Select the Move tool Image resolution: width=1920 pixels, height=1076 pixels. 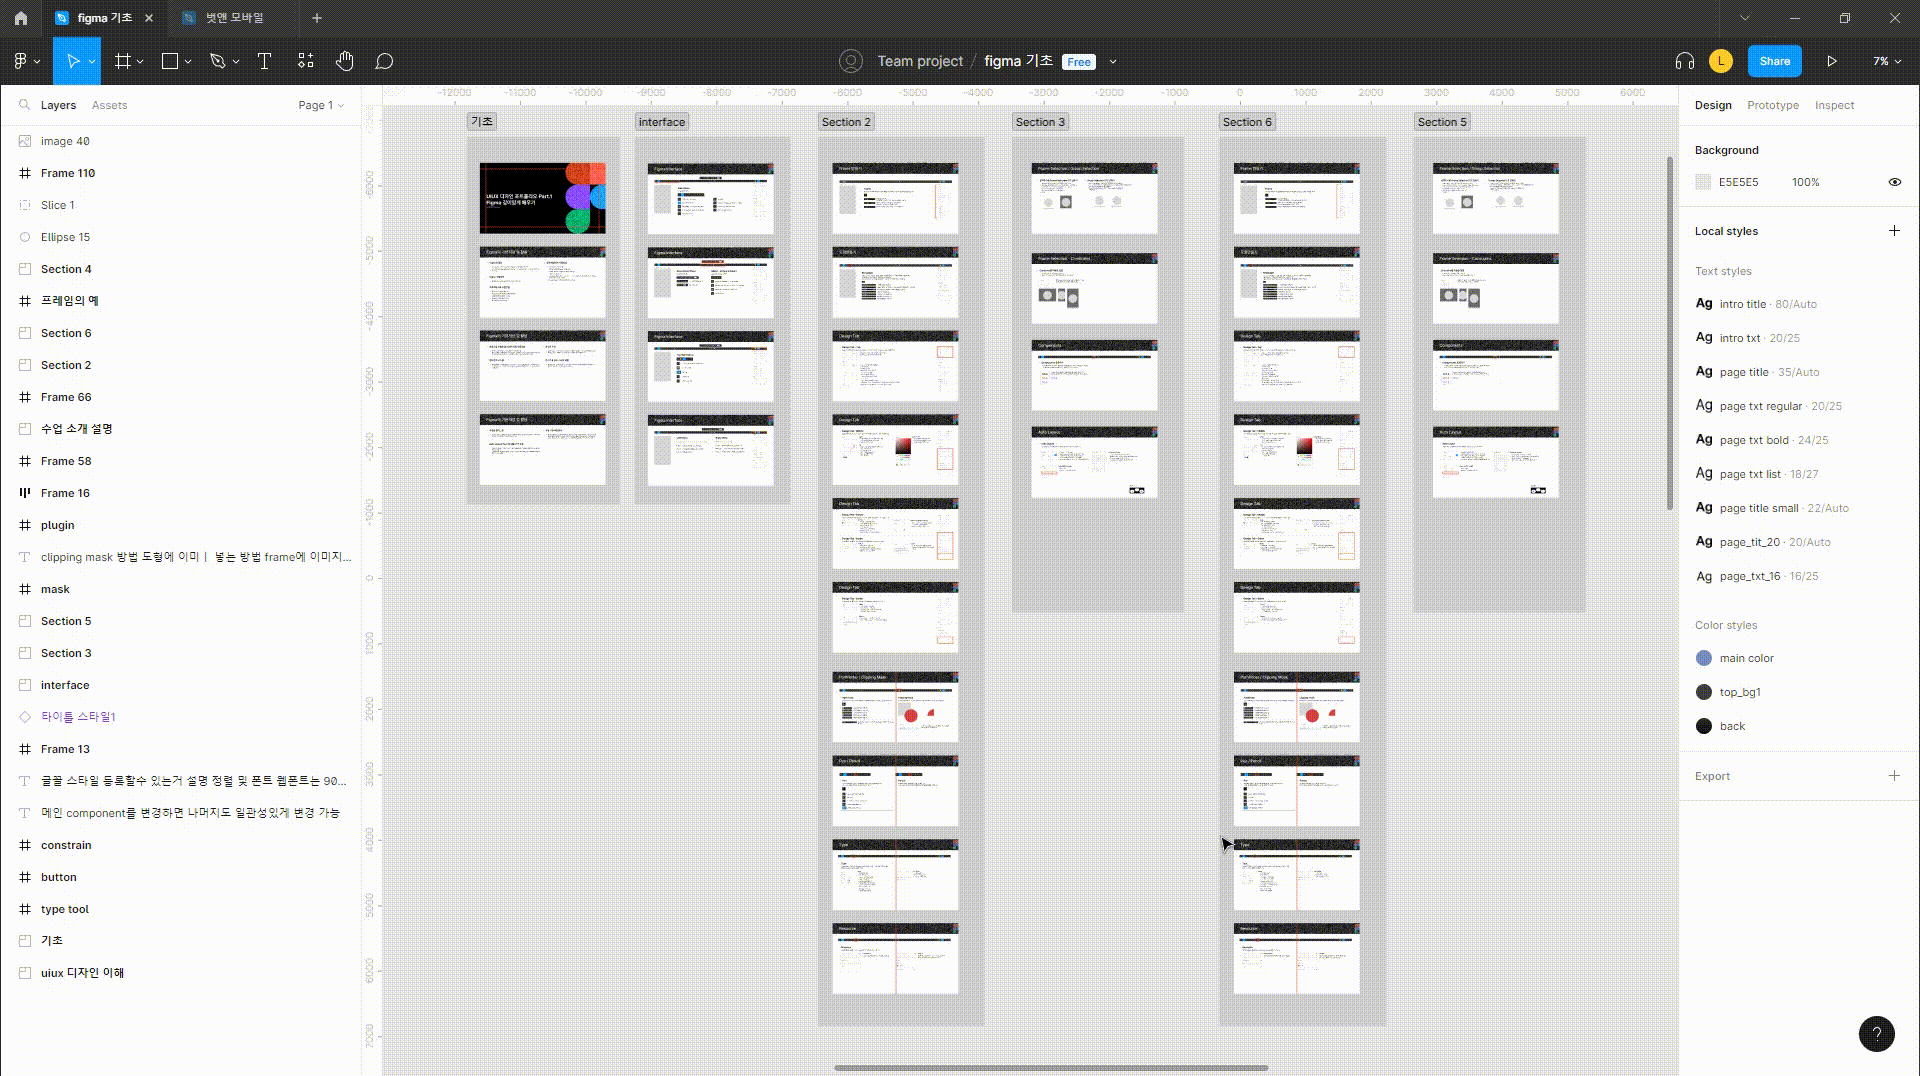72,61
